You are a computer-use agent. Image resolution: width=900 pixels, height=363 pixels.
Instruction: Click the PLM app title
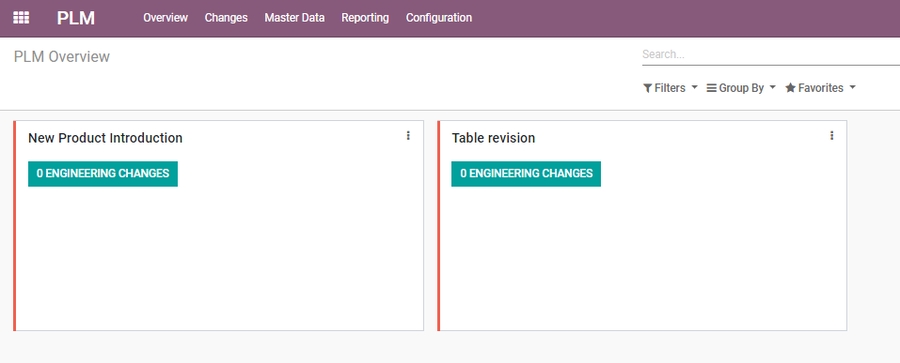[x=76, y=18]
